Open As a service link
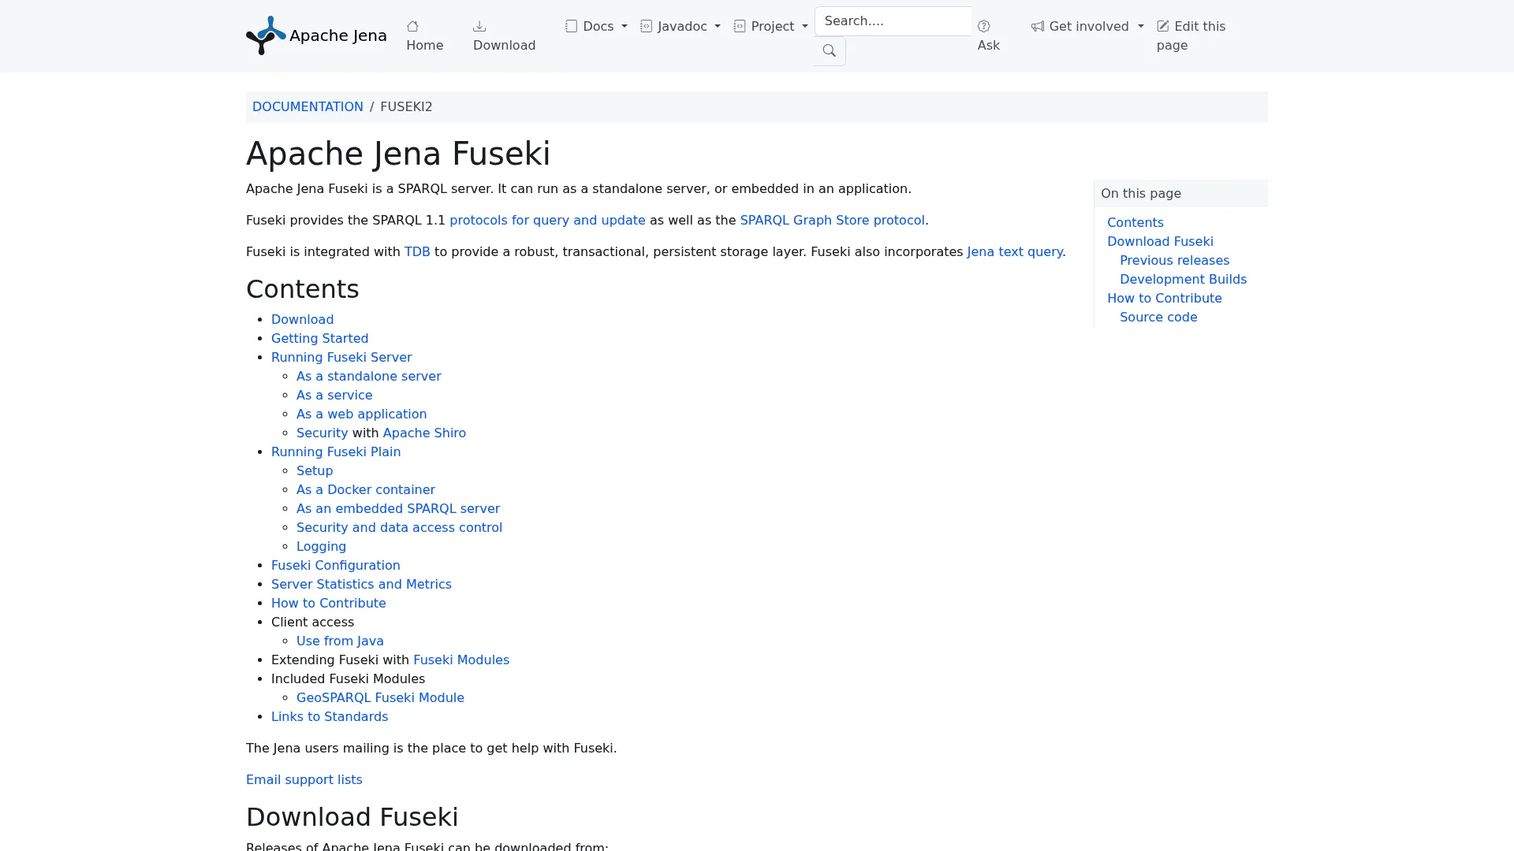 334,395
